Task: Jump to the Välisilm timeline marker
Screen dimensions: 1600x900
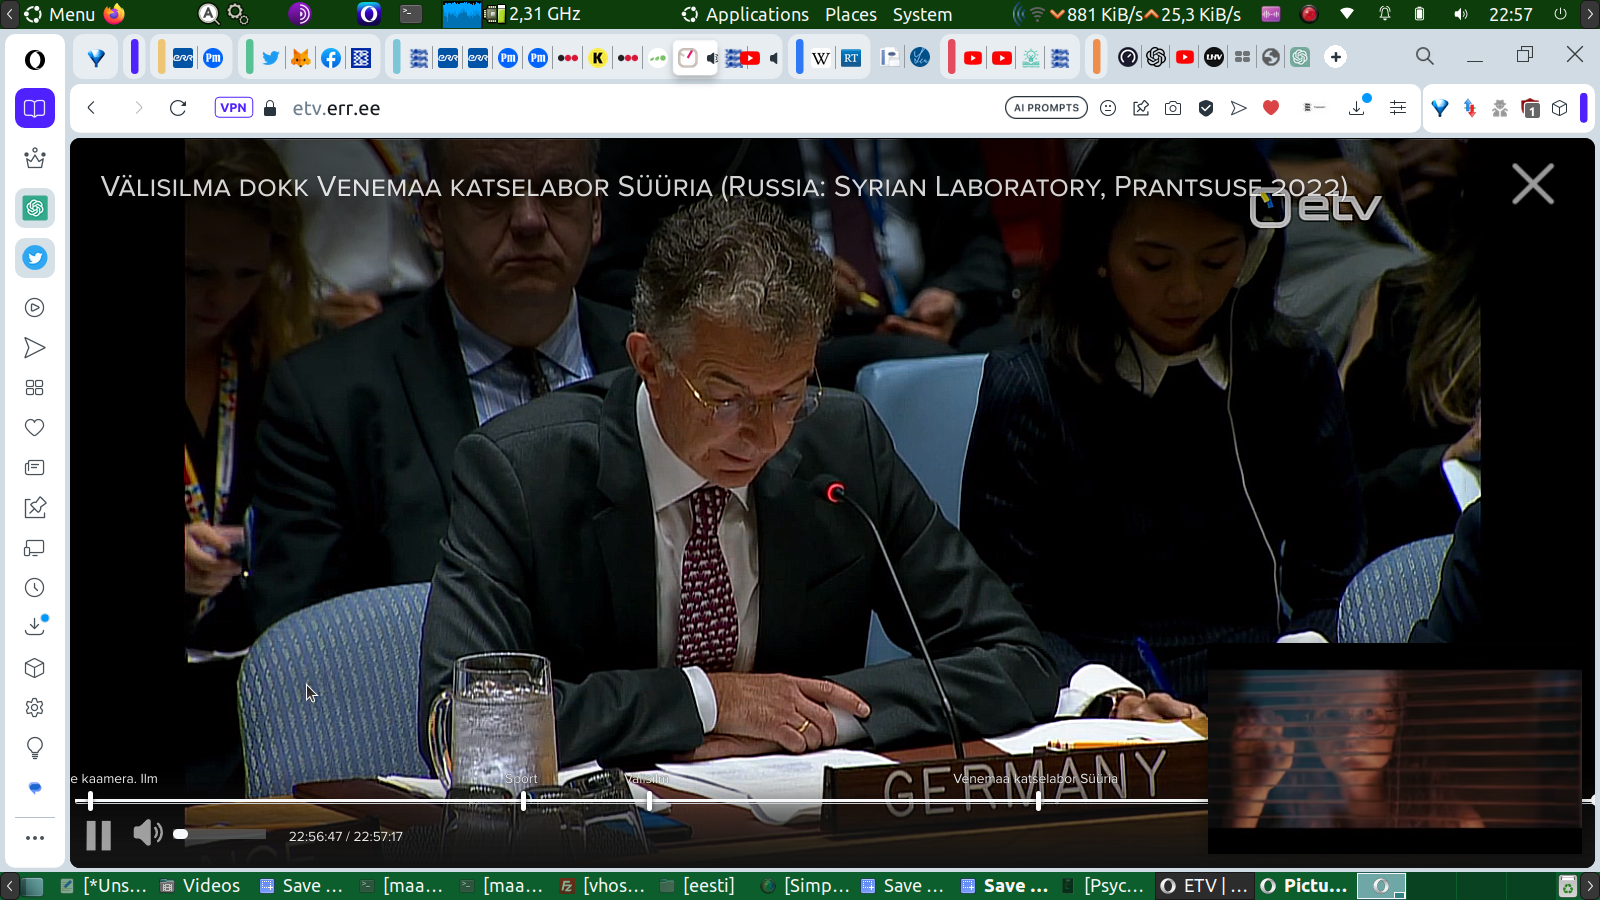Action: click(x=649, y=800)
